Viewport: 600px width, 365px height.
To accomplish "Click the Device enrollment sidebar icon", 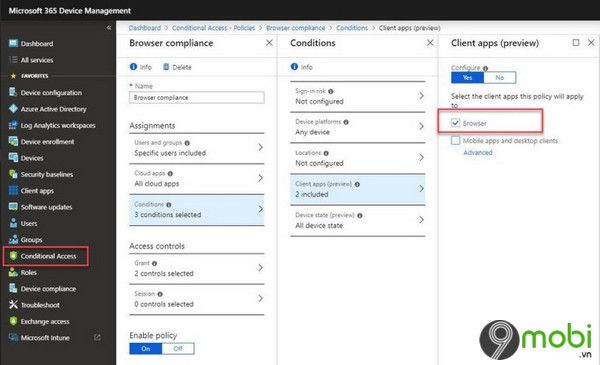I will pos(13,141).
